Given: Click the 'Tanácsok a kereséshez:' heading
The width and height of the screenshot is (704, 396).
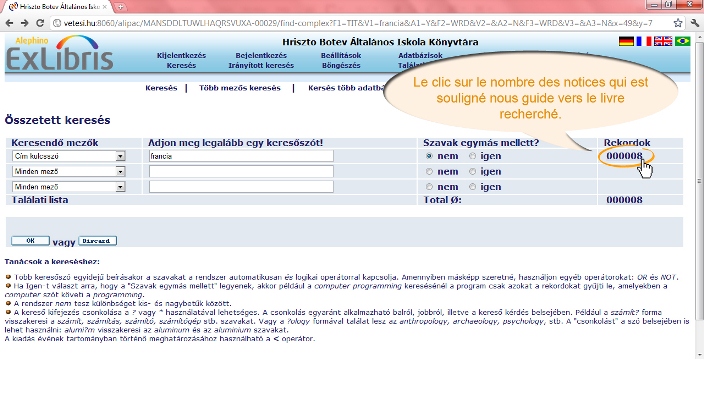Looking at the screenshot, I should coord(52,261).
